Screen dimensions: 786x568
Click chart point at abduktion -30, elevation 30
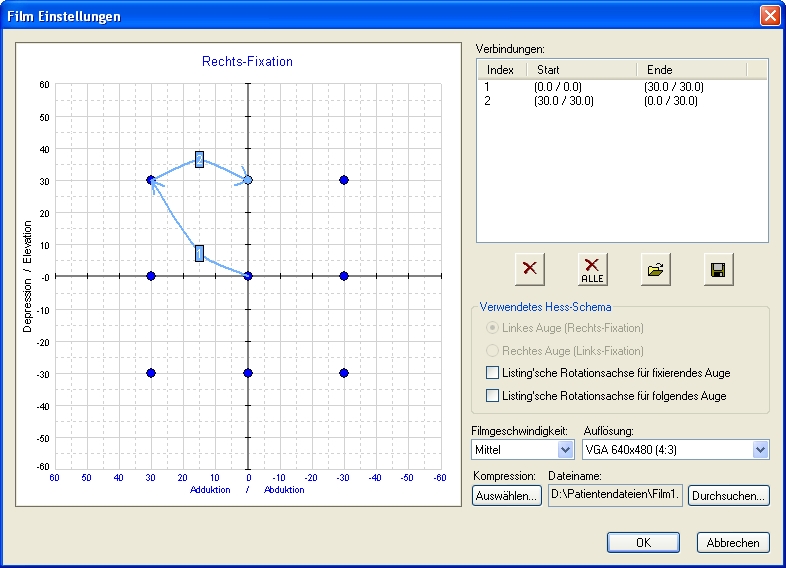(x=344, y=180)
